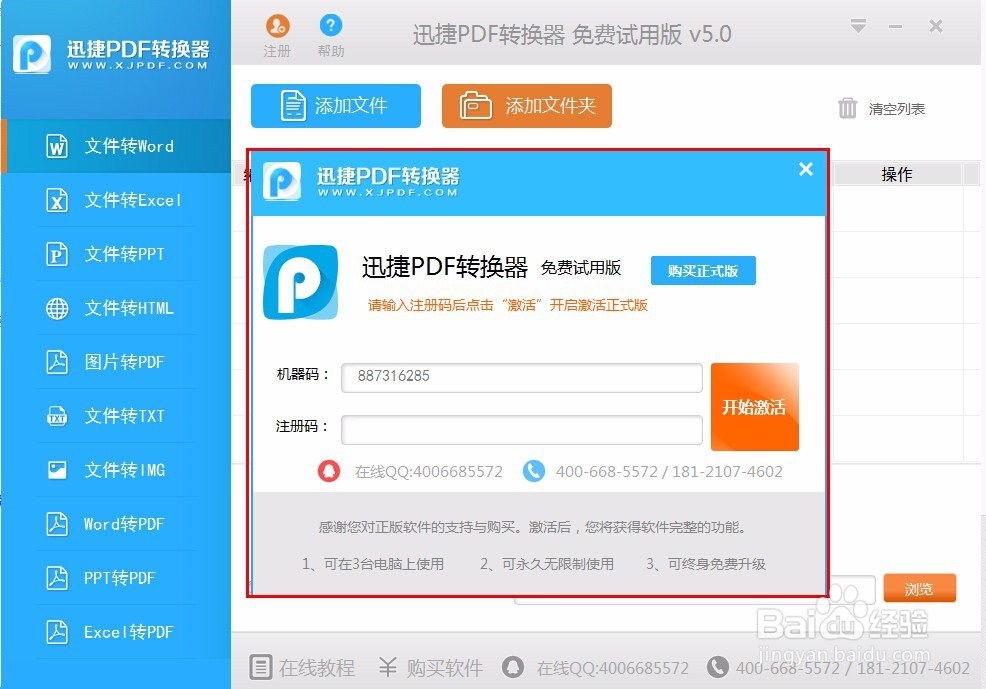Click the PPT转PDF sidebar PDF icon
Screen dimensions: 986x689
[57, 578]
